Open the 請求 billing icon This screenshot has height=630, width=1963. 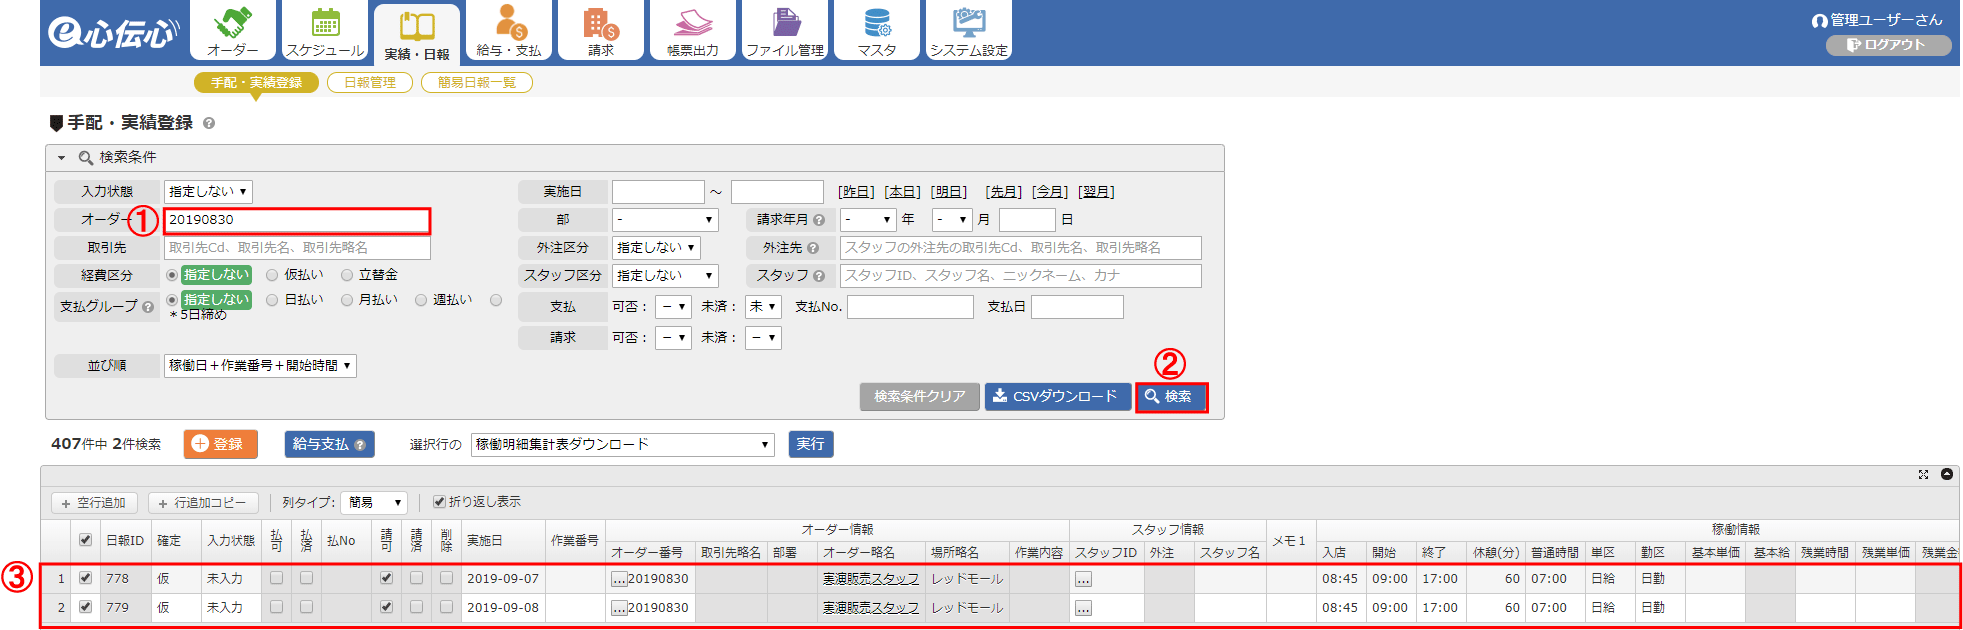[601, 30]
